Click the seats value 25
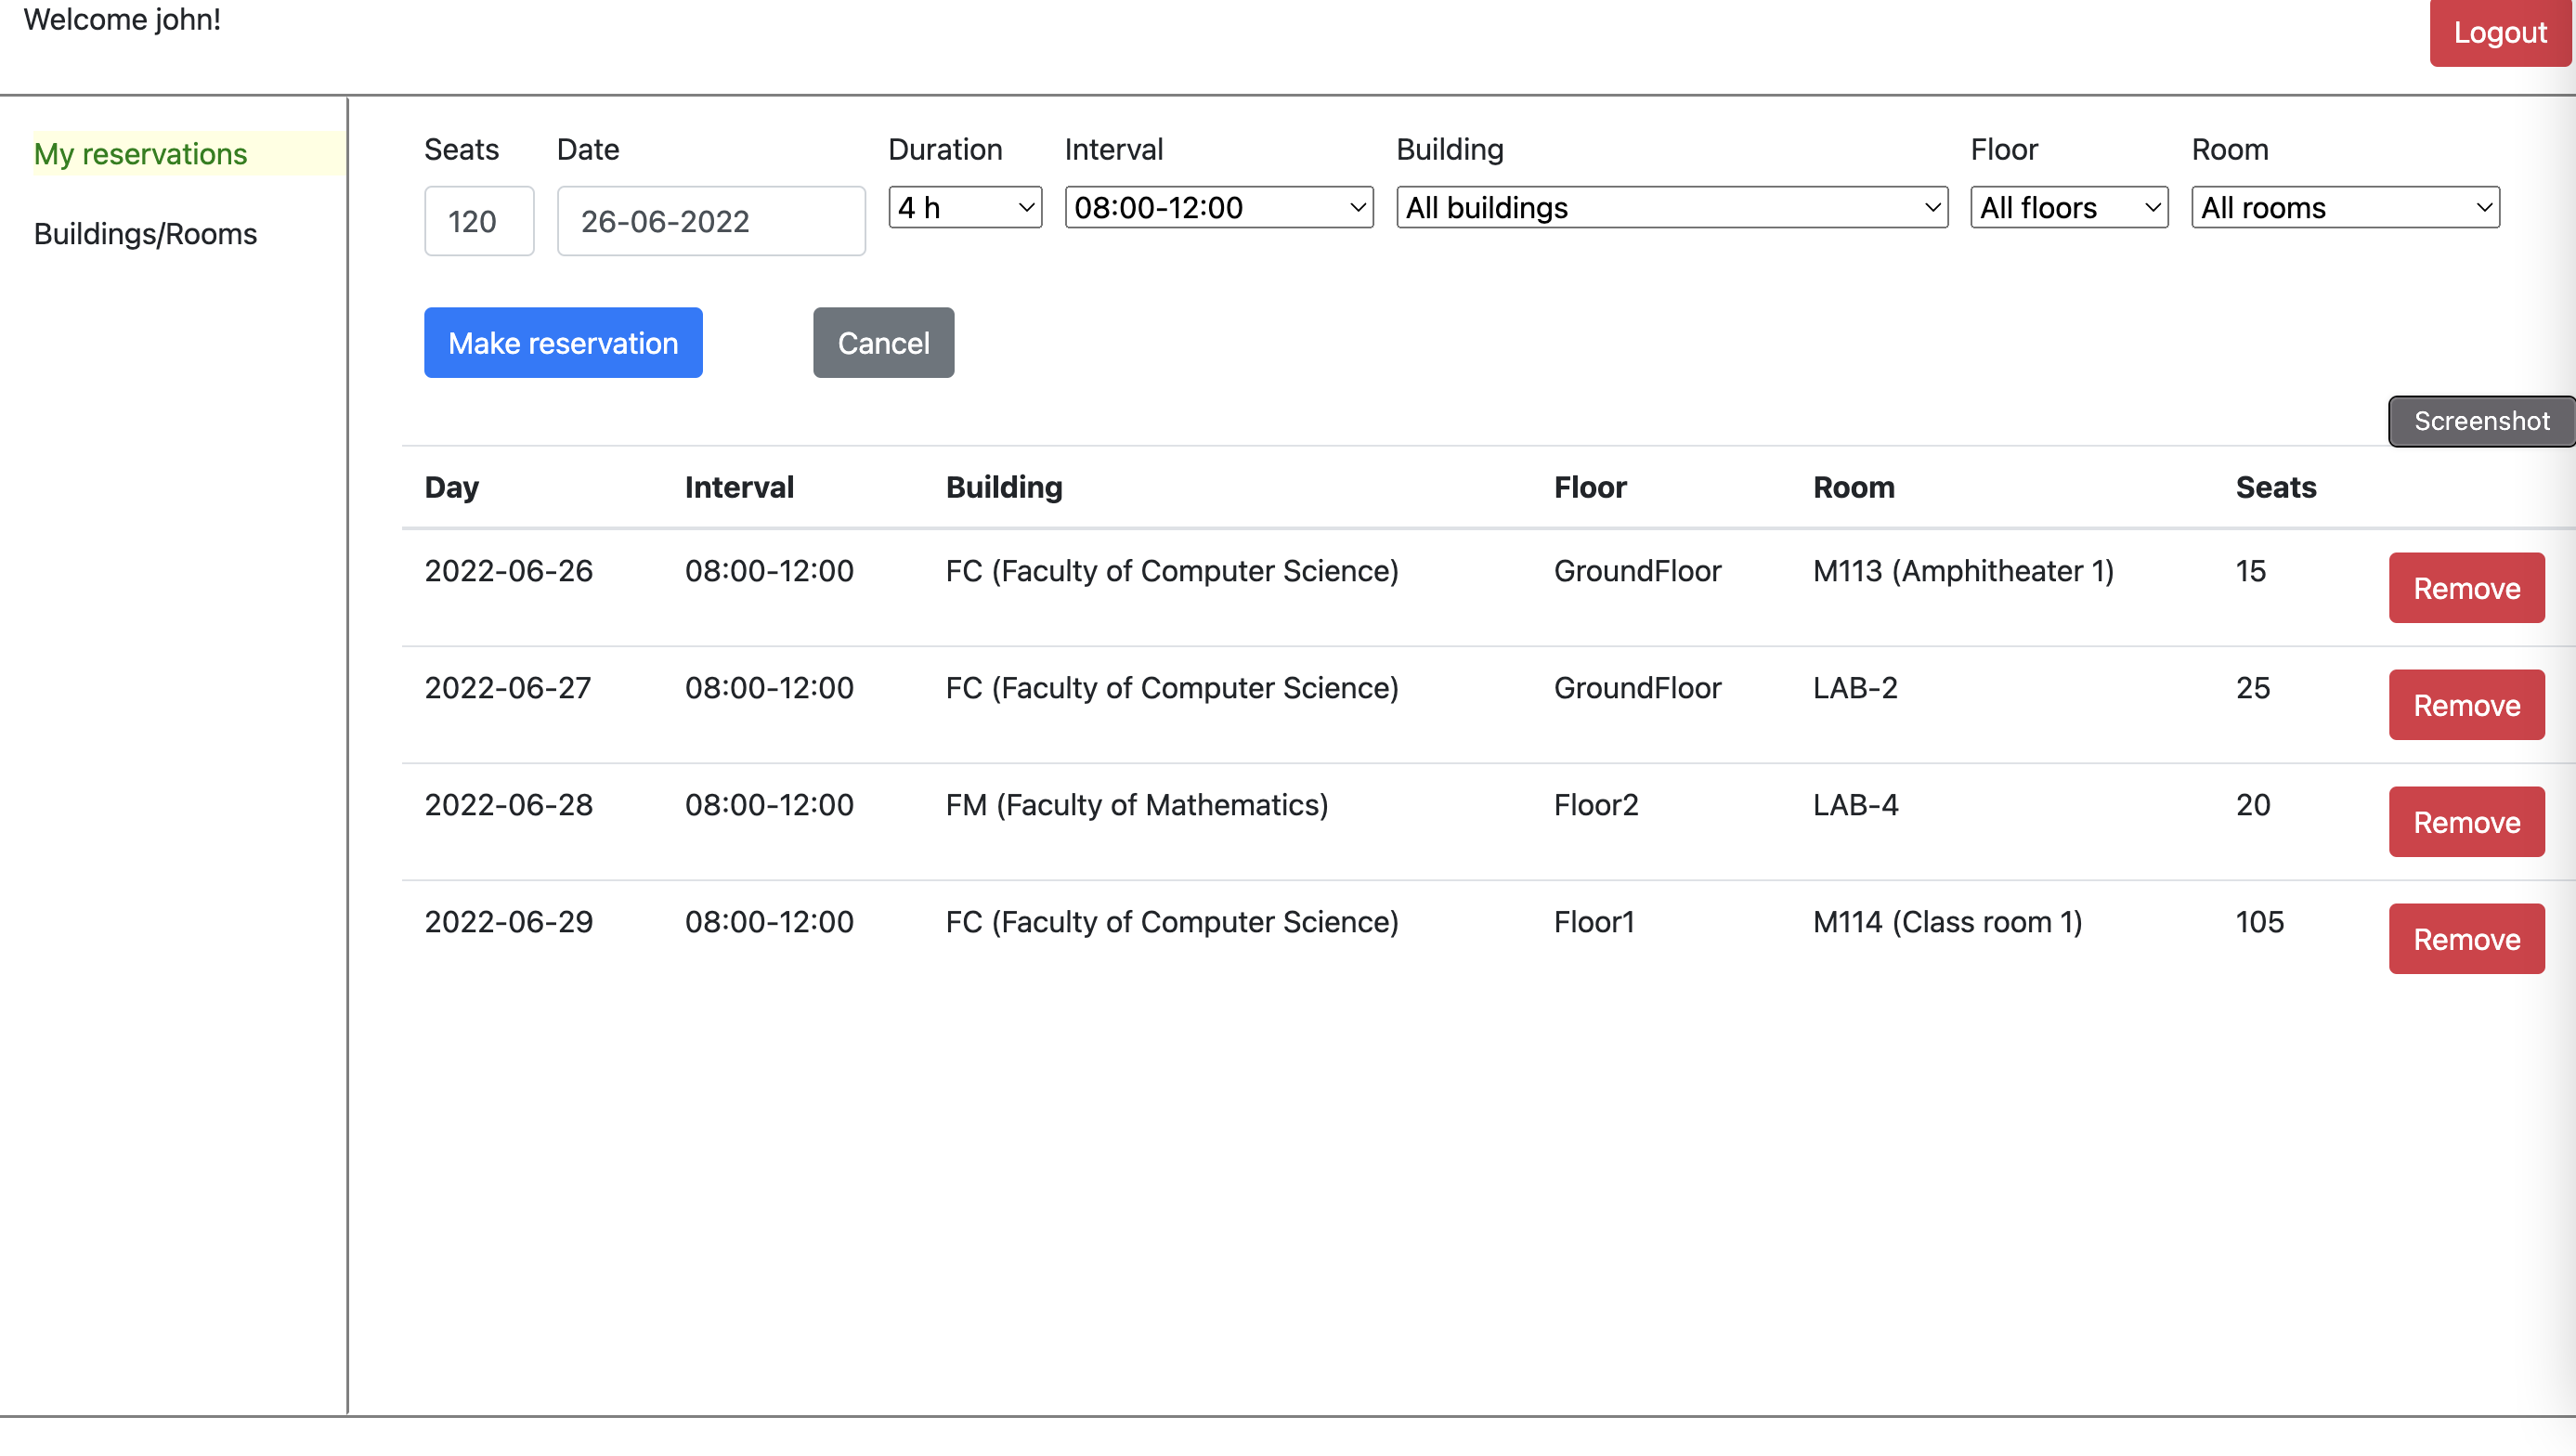Image resolution: width=2576 pixels, height=1456 pixels. pos(2252,688)
